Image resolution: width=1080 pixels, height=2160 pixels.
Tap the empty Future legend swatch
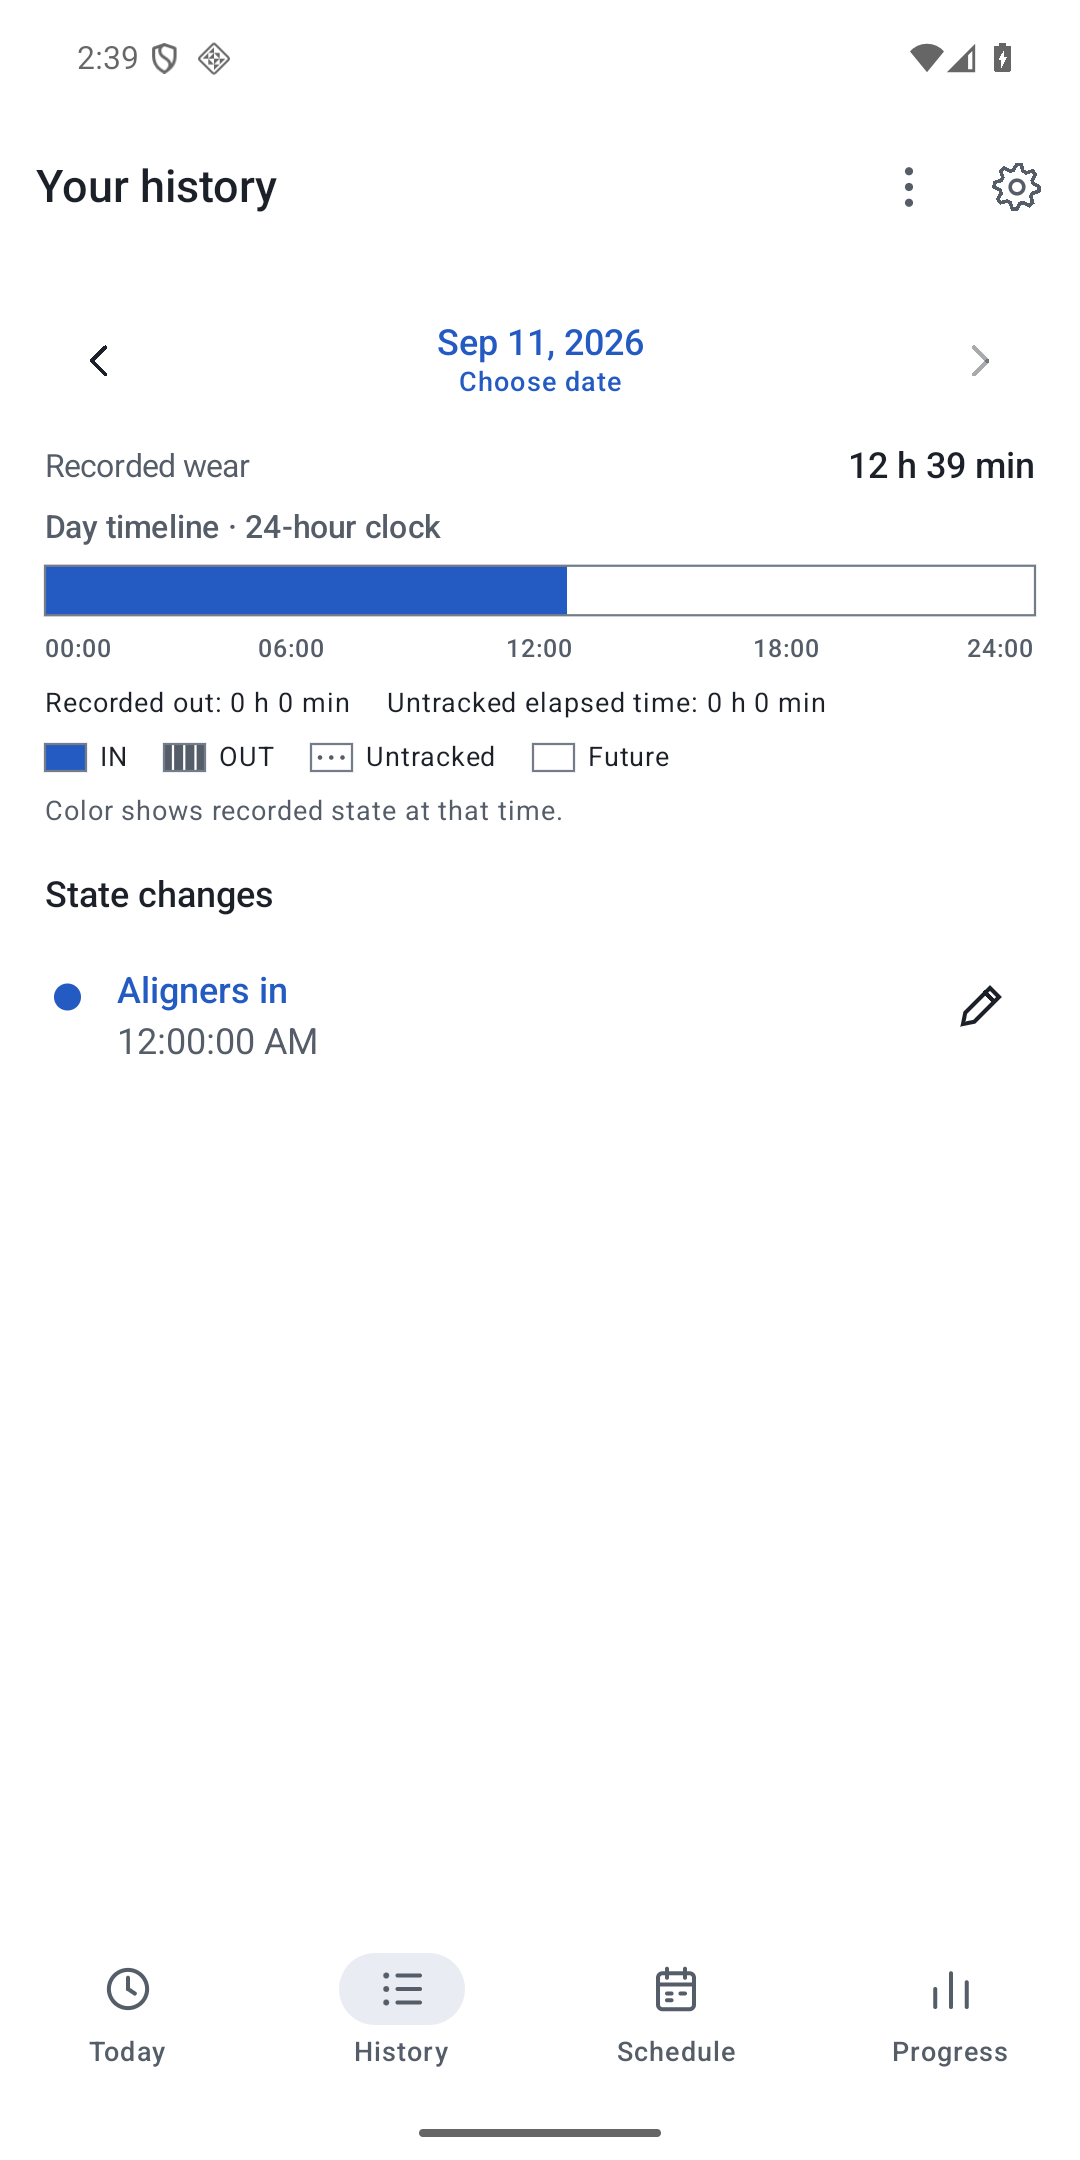(x=553, y=758)
